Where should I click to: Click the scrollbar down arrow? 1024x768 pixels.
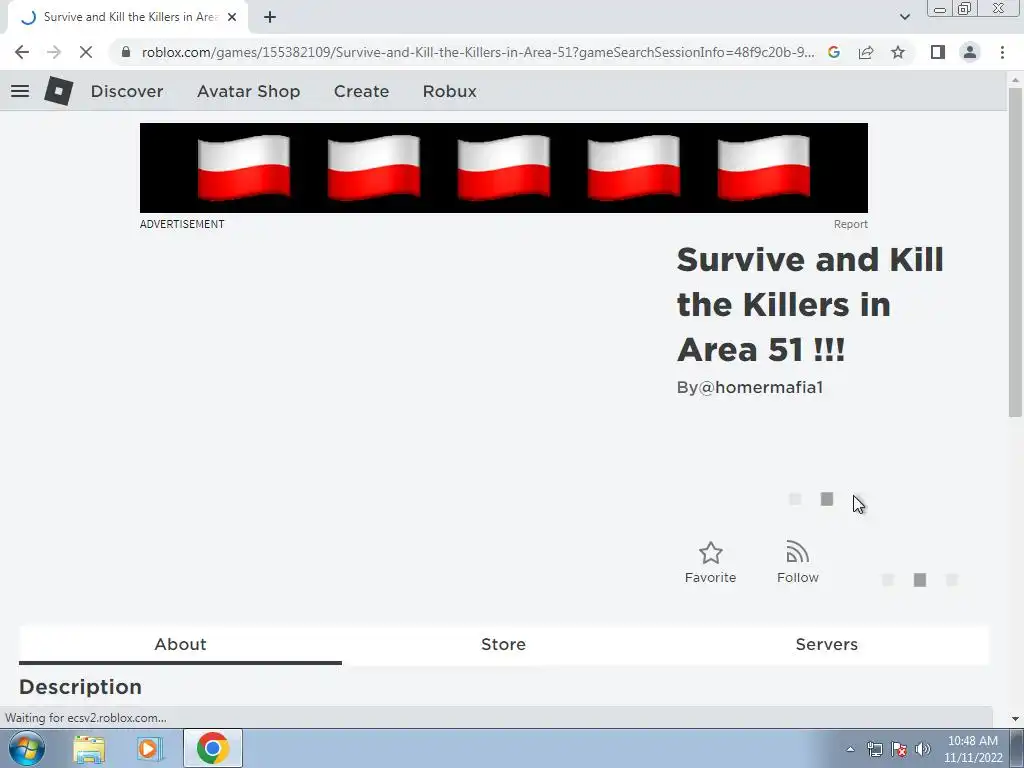[1015, 718]
